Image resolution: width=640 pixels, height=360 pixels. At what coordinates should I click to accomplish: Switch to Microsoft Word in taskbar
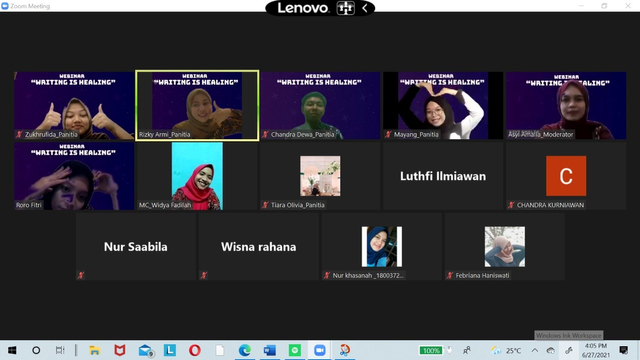[x=270, y=350]
